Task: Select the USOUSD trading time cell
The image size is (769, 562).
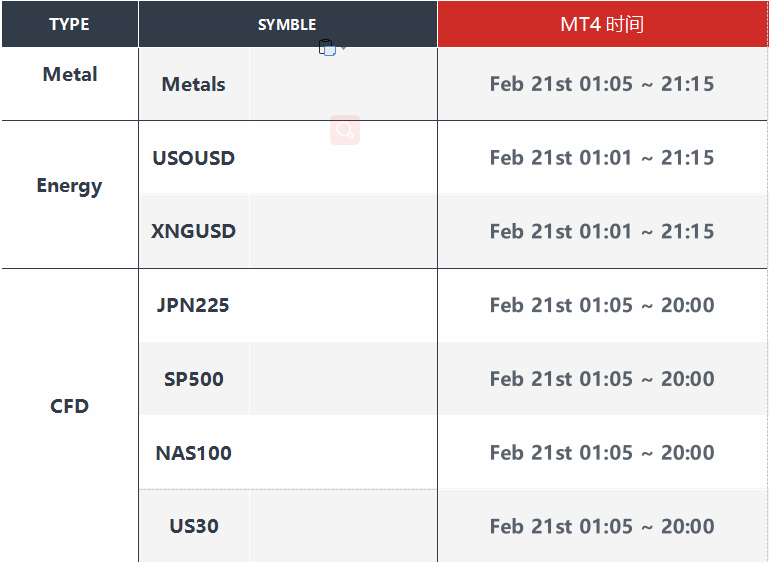Action: pyautogui.click(x=602, y=157)
